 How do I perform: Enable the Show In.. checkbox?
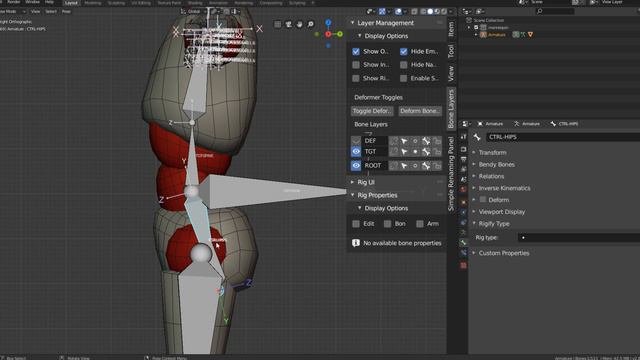point(356,65)
